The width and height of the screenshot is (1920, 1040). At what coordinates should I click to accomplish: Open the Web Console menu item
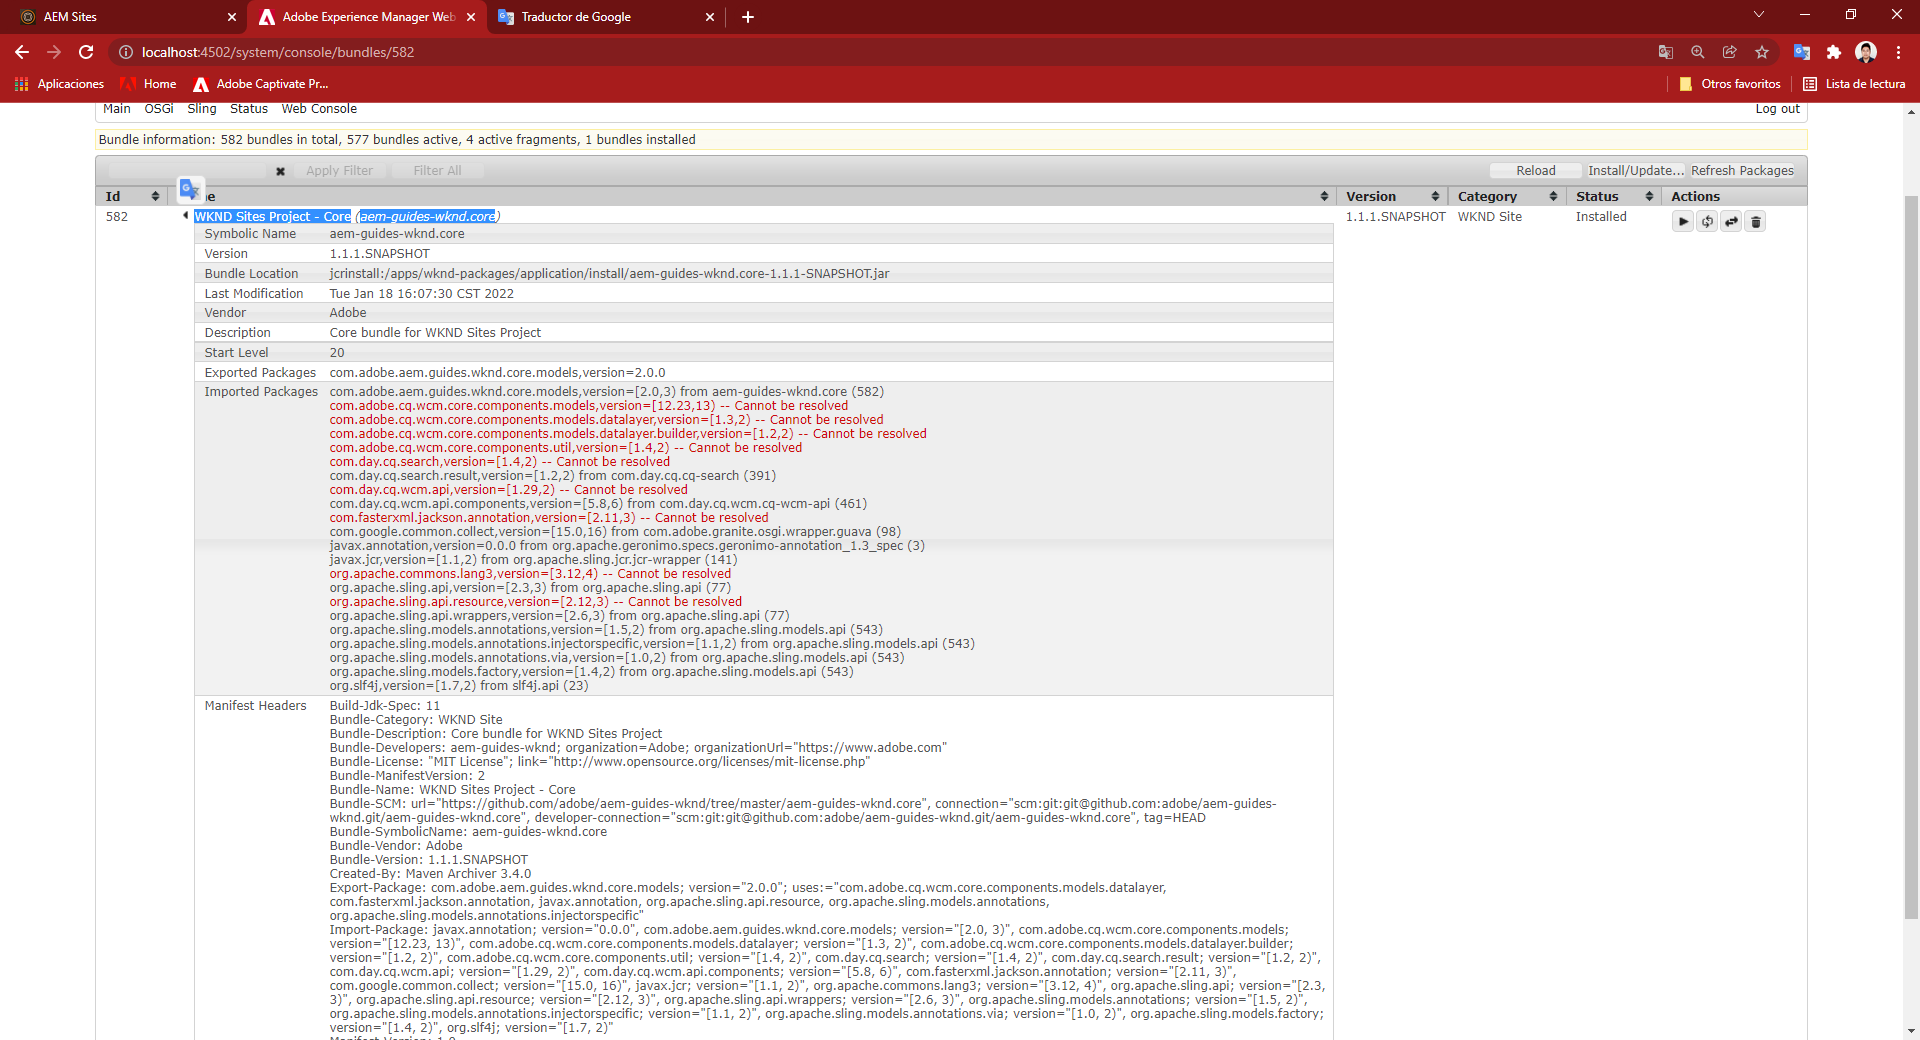(318, 109)
